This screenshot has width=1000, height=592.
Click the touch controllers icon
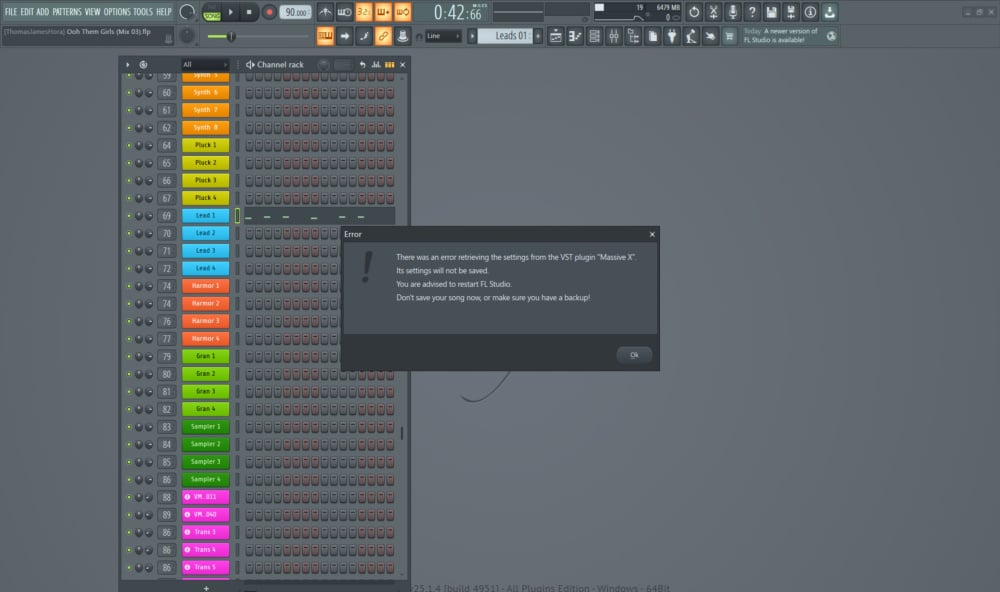[710, 36]
